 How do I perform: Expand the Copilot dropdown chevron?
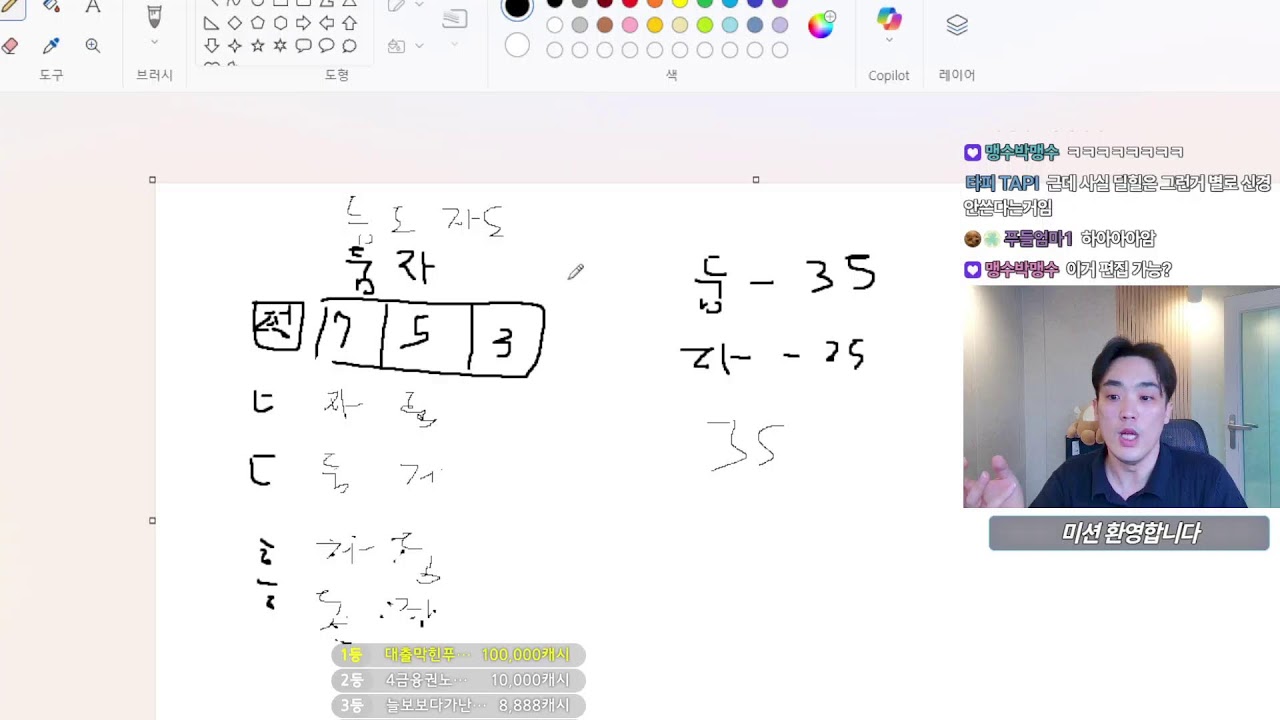tap(889, 41)
